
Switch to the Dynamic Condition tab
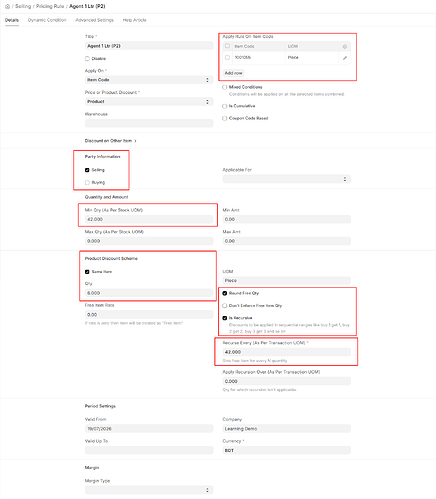[47, 20]
